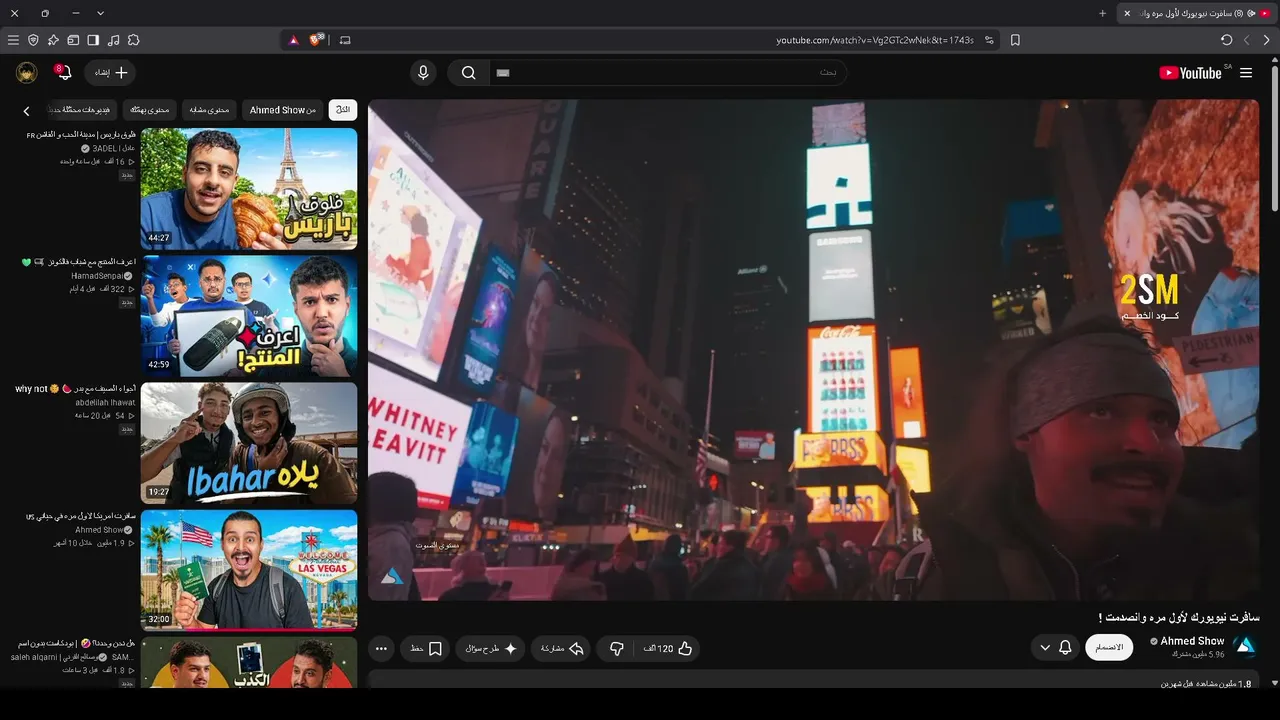The height and width of the screenshot is (720, 1280).
Task: Open the 'اعرف المنتج' video thumbnail
Action: coord(249,316)
